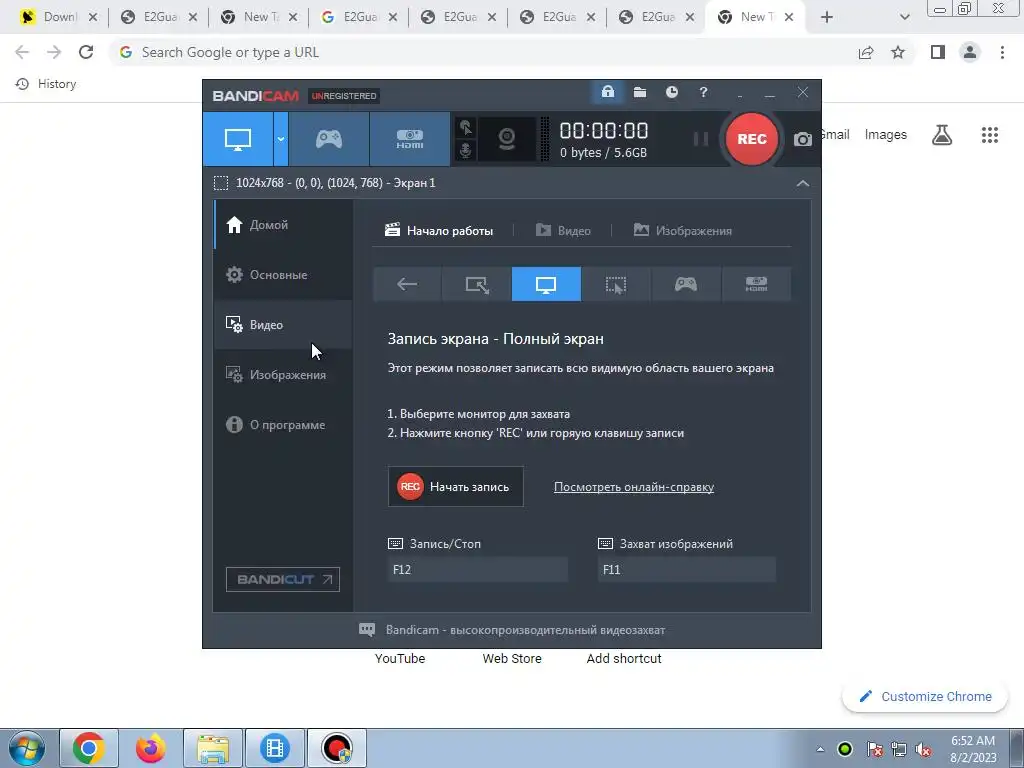Open Bandicam help question mark
This screenshot has height=768, width=1024.
[703, 92]
